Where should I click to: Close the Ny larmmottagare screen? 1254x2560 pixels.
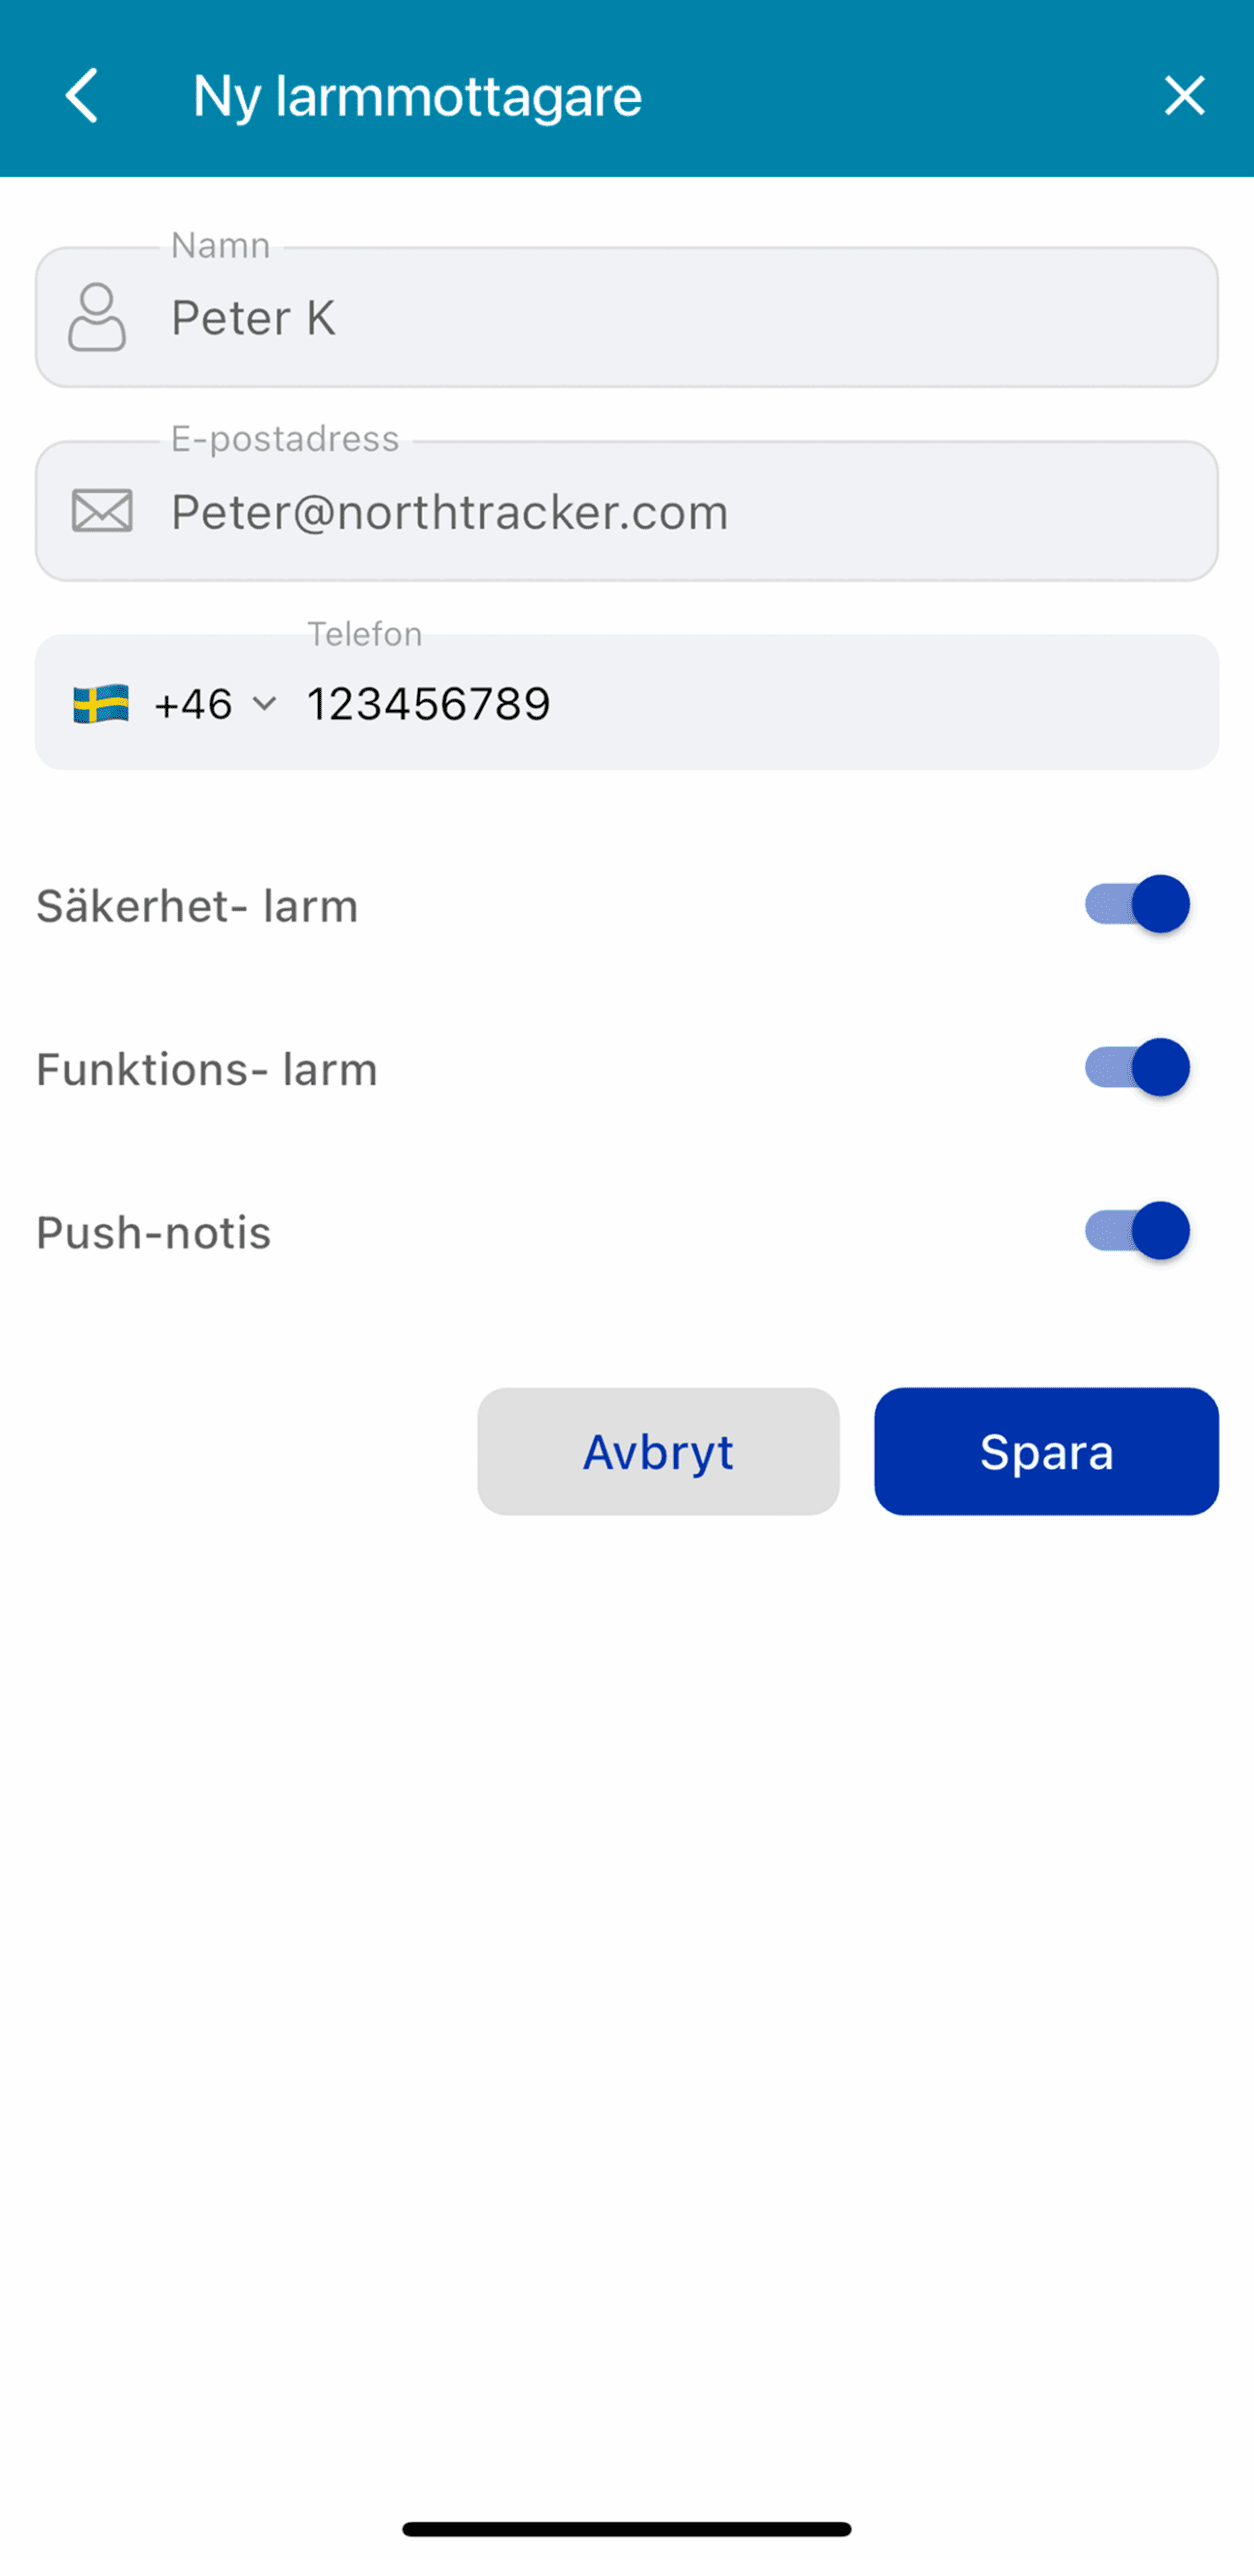pos(1184,96)
